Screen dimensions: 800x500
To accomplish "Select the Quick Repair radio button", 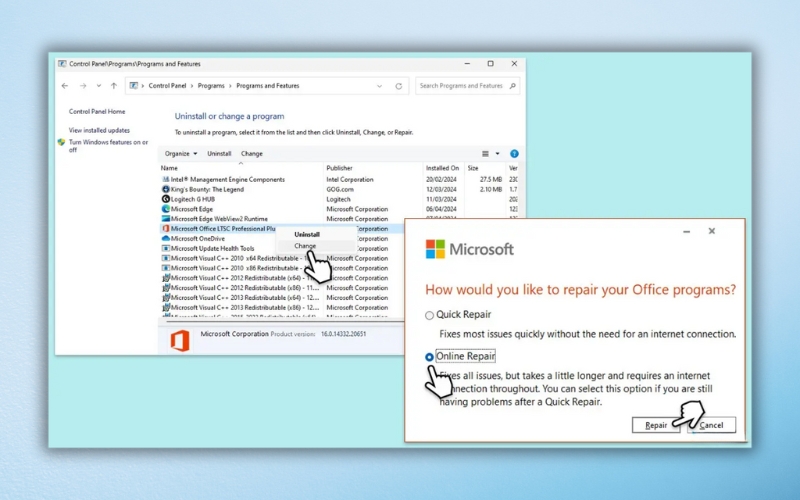I will click(x=430, y=315).
